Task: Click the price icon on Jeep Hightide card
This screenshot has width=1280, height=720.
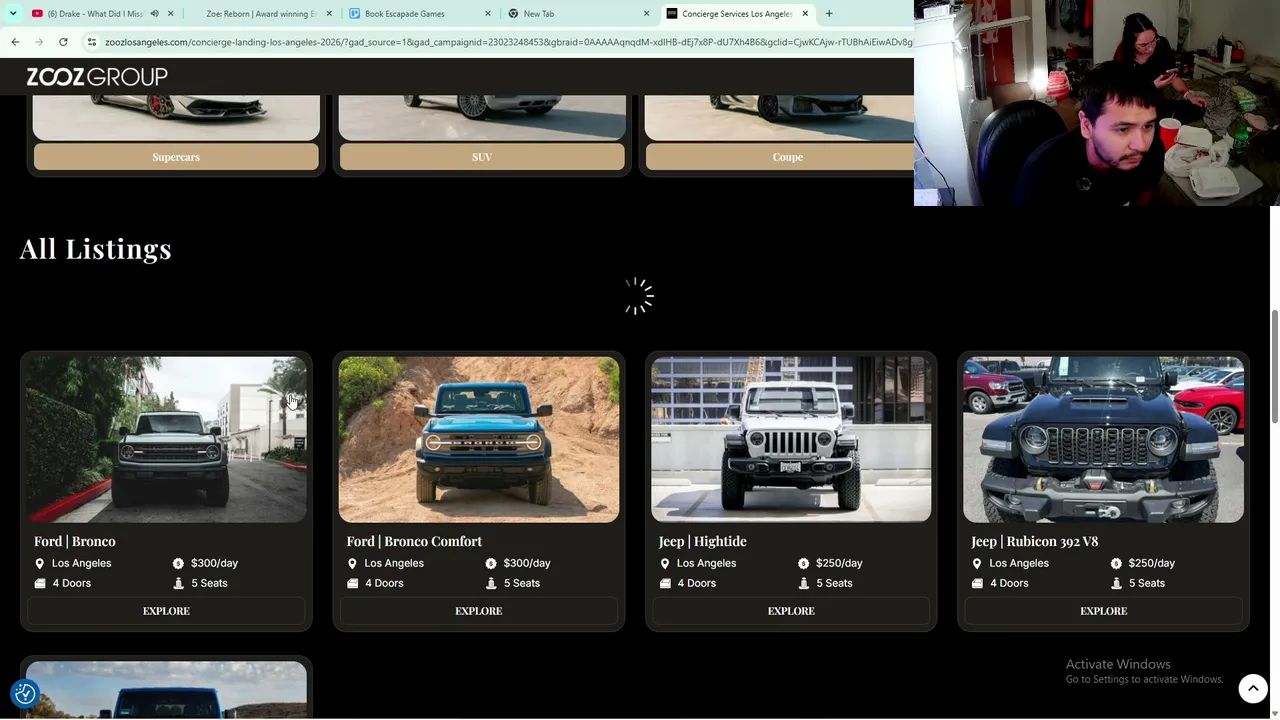Action: (x=803, y=564)
